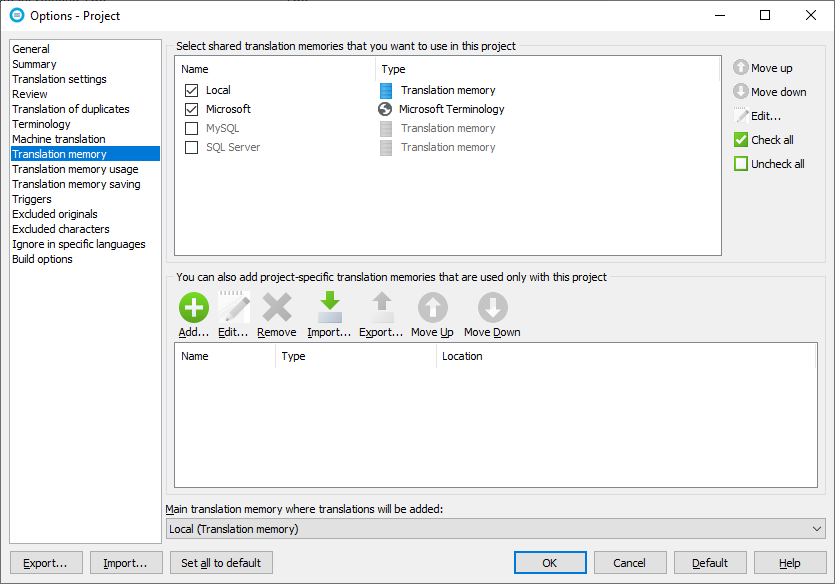Viewport: 835px width, 584px height.
Task: Click the Local translation memory database icon
Action: [x=386, y=90]
